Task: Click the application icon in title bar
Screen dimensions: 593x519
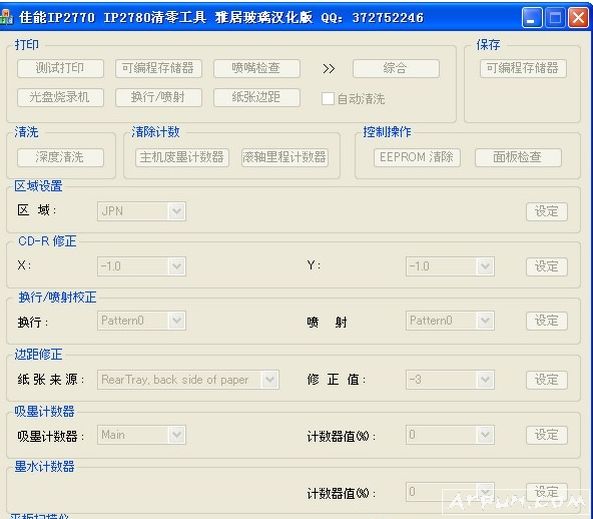Action: [6, 17]
